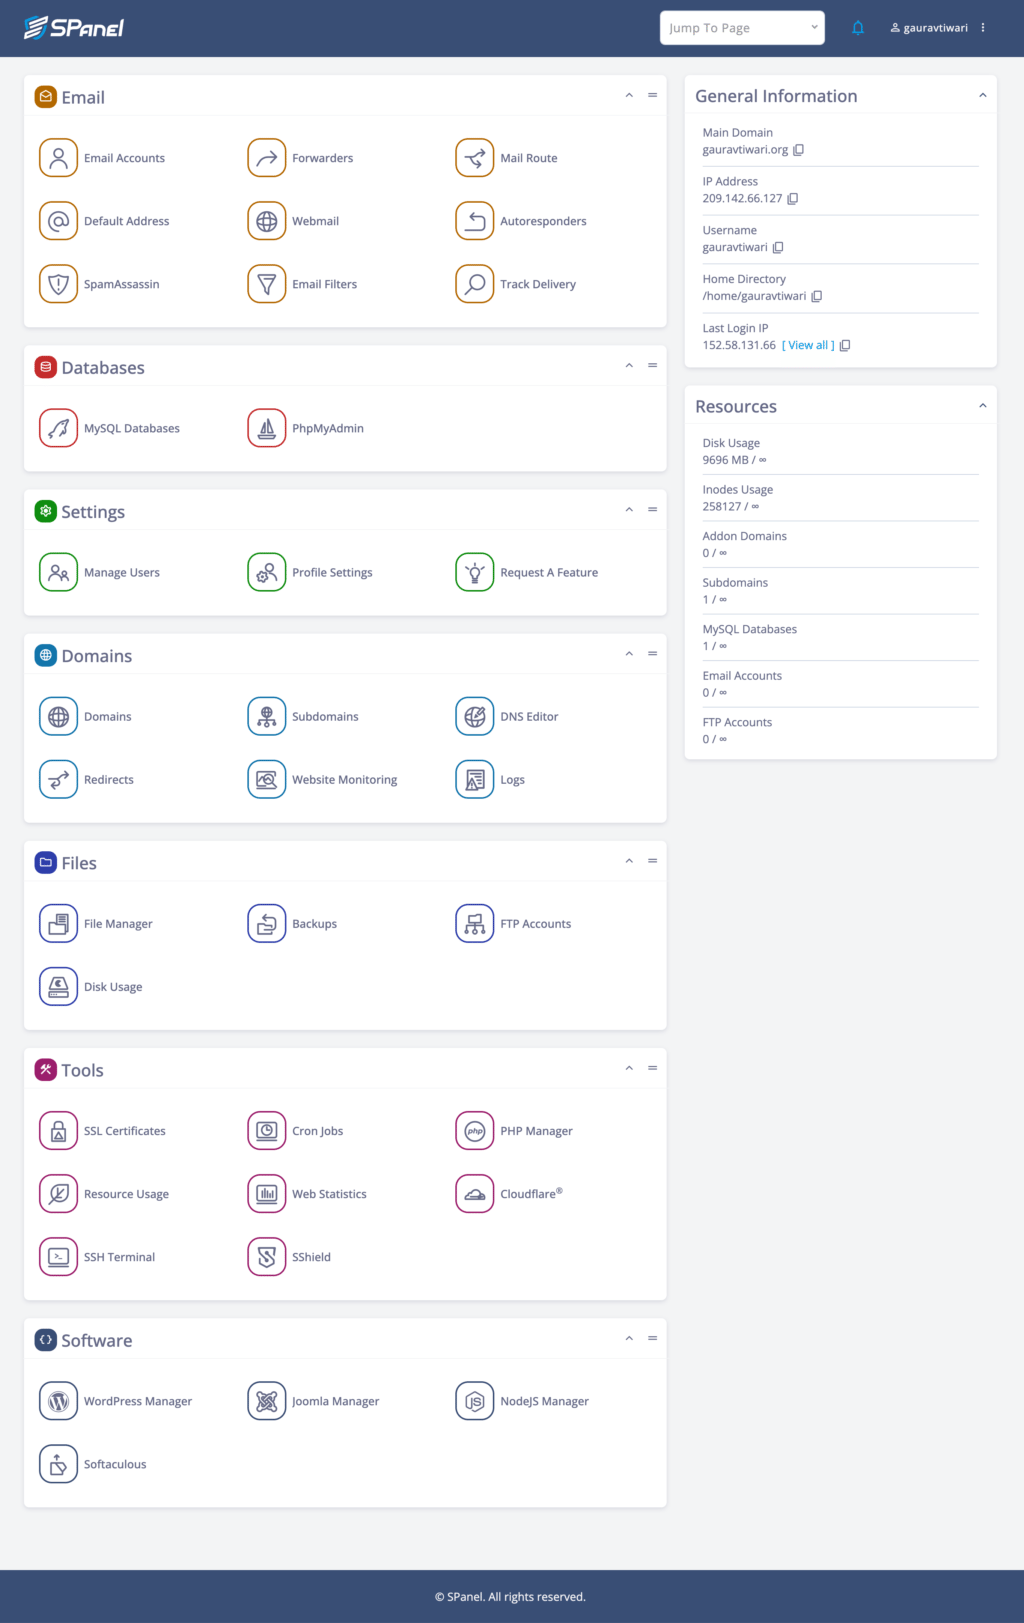Click the View all login IPs link
The height and width of the screenshot is (1623, 1024).
pyautogui.click(x=808, y=345)
